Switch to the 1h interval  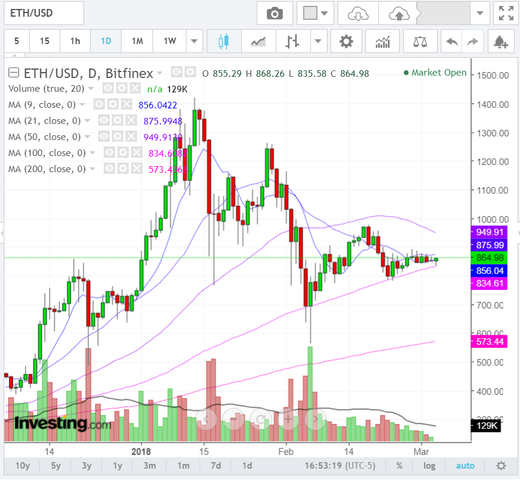coord(75,41)
